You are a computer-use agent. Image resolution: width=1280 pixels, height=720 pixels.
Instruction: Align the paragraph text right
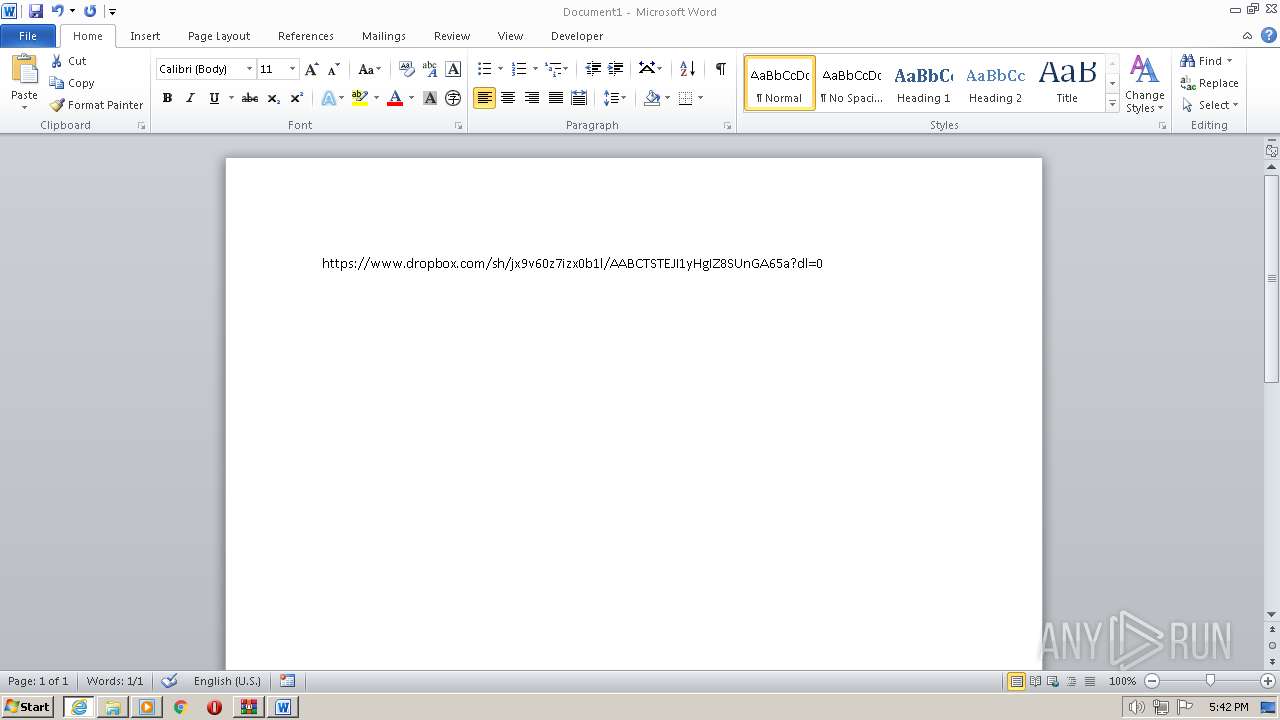click(532, 98)
